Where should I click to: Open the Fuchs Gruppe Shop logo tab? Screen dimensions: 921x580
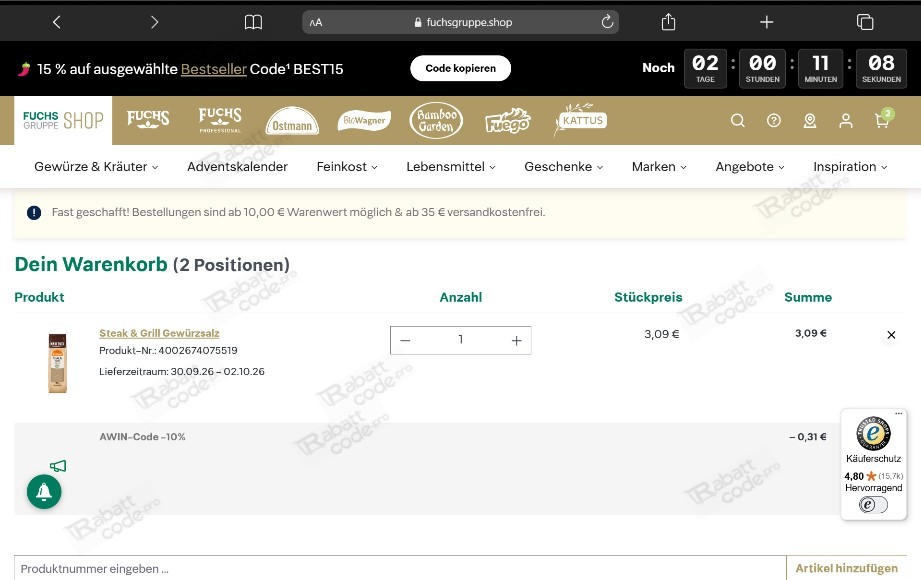pos(63,120)
